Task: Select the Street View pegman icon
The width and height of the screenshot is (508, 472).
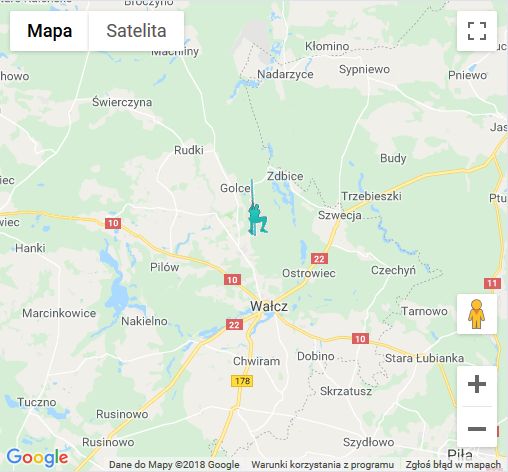Action: point(477,314)
